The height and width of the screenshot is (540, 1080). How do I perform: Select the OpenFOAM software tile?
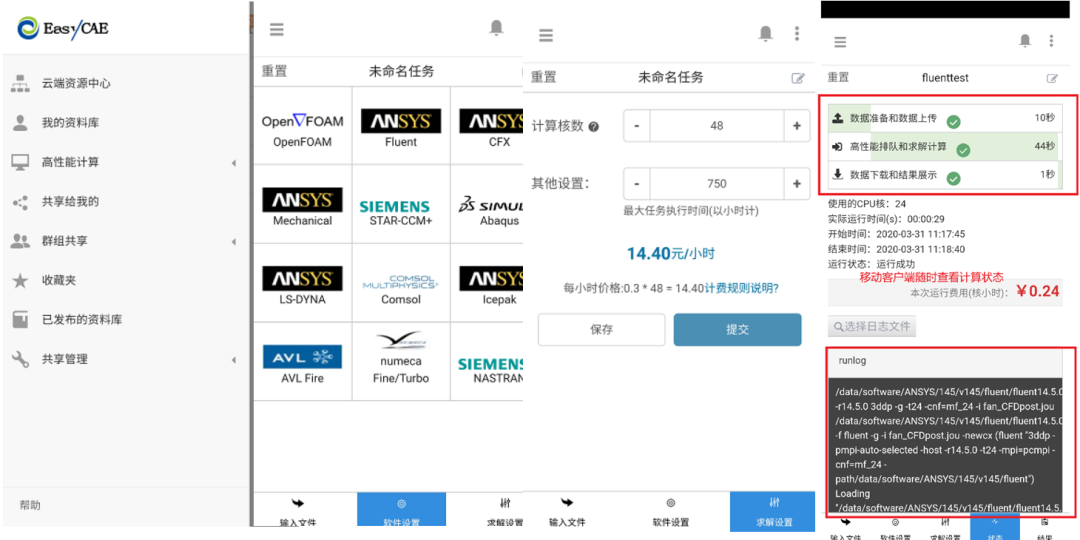(302, 125)
